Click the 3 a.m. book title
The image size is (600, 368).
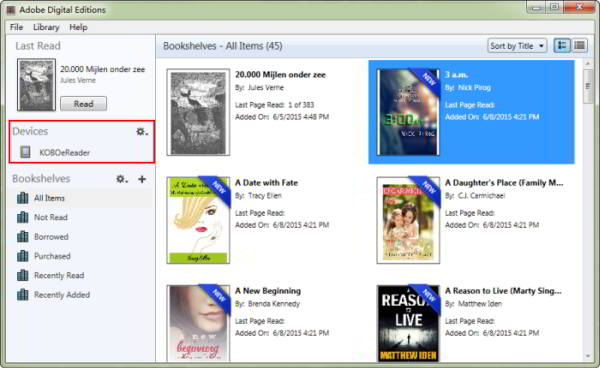click(x=457, y=75)
